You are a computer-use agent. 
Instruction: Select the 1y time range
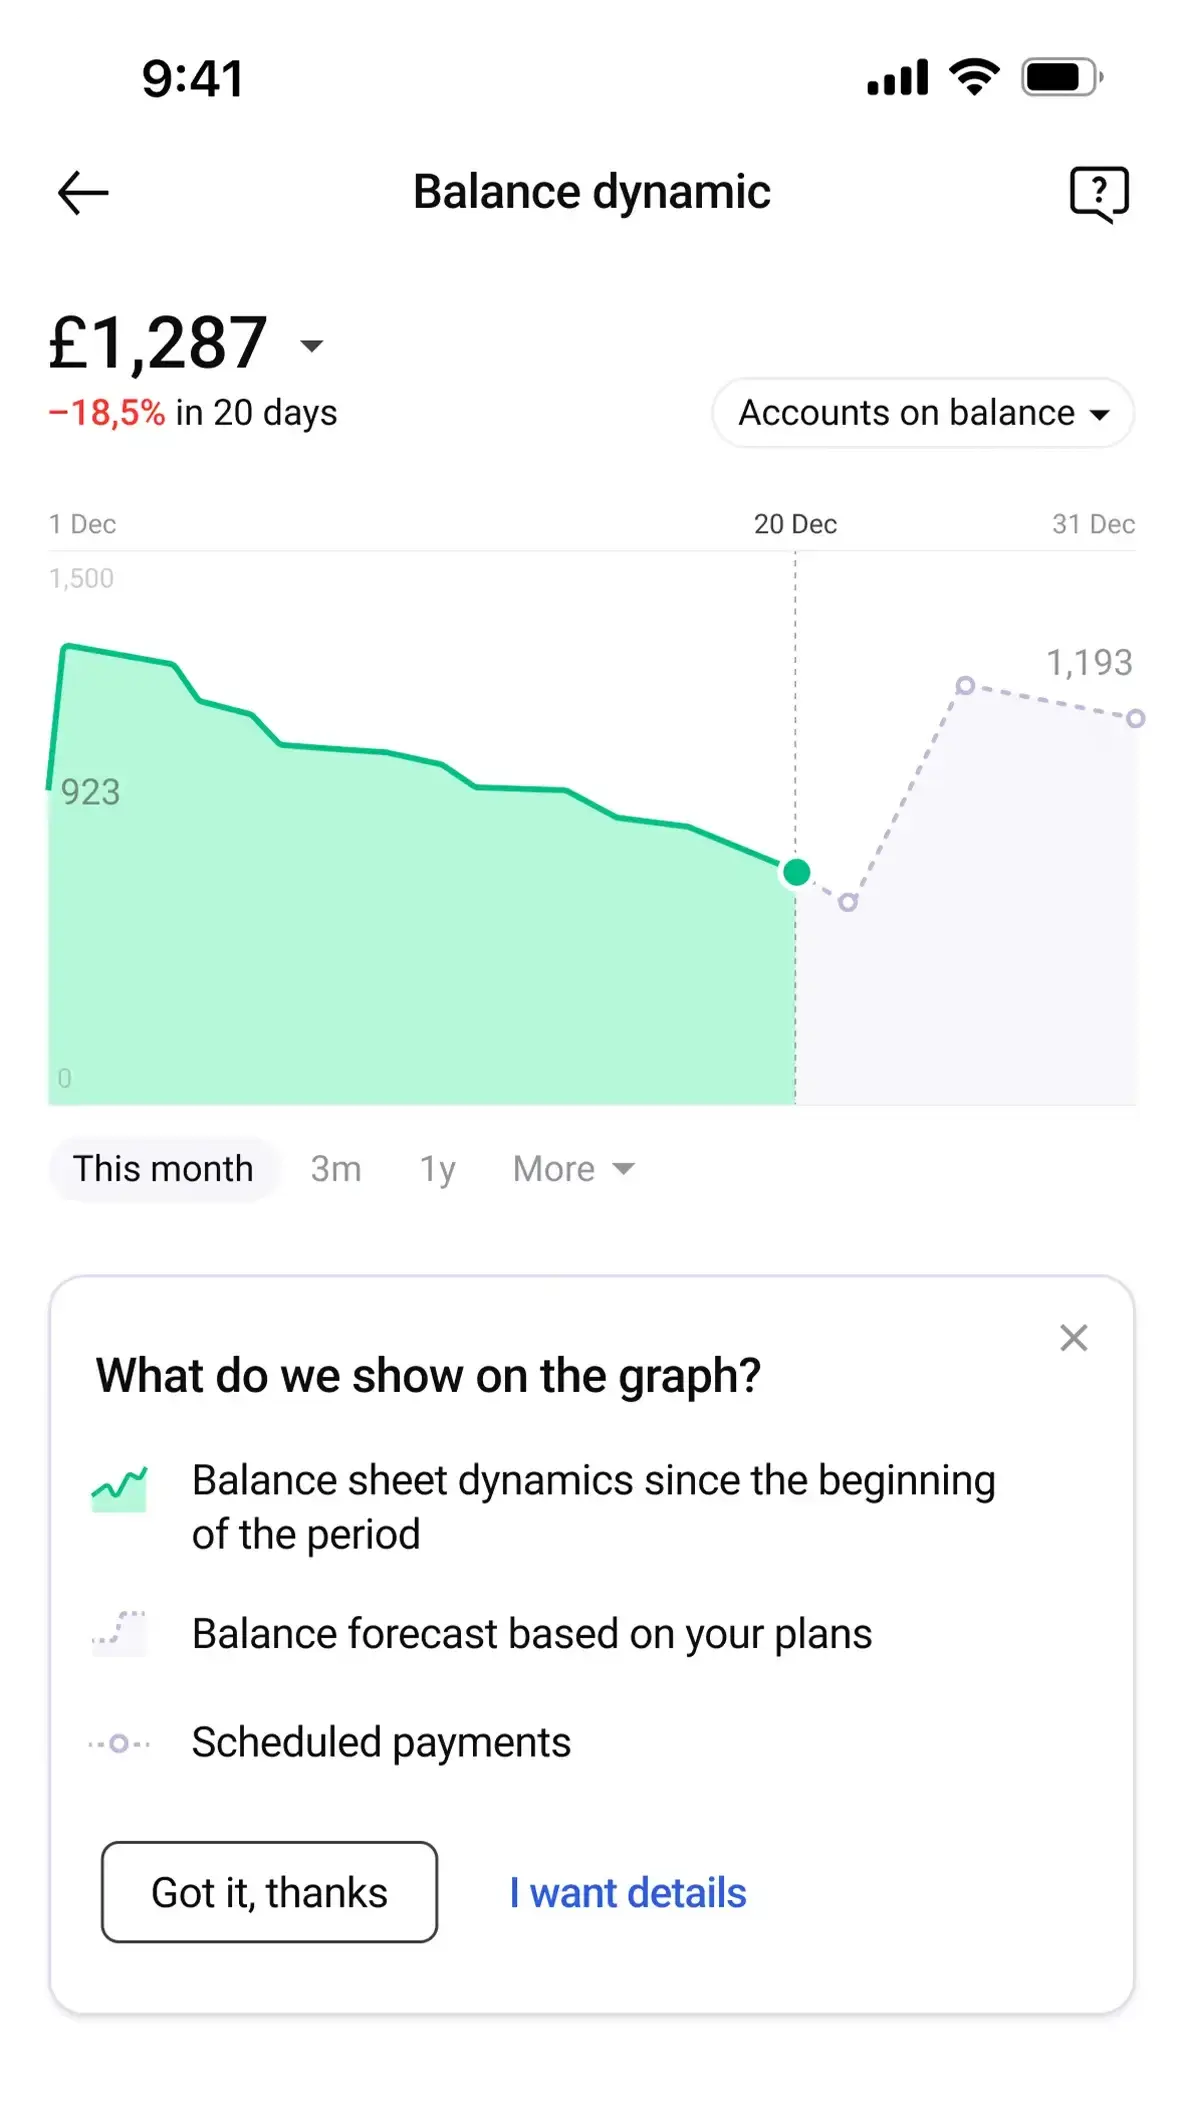click(436, 1168)
